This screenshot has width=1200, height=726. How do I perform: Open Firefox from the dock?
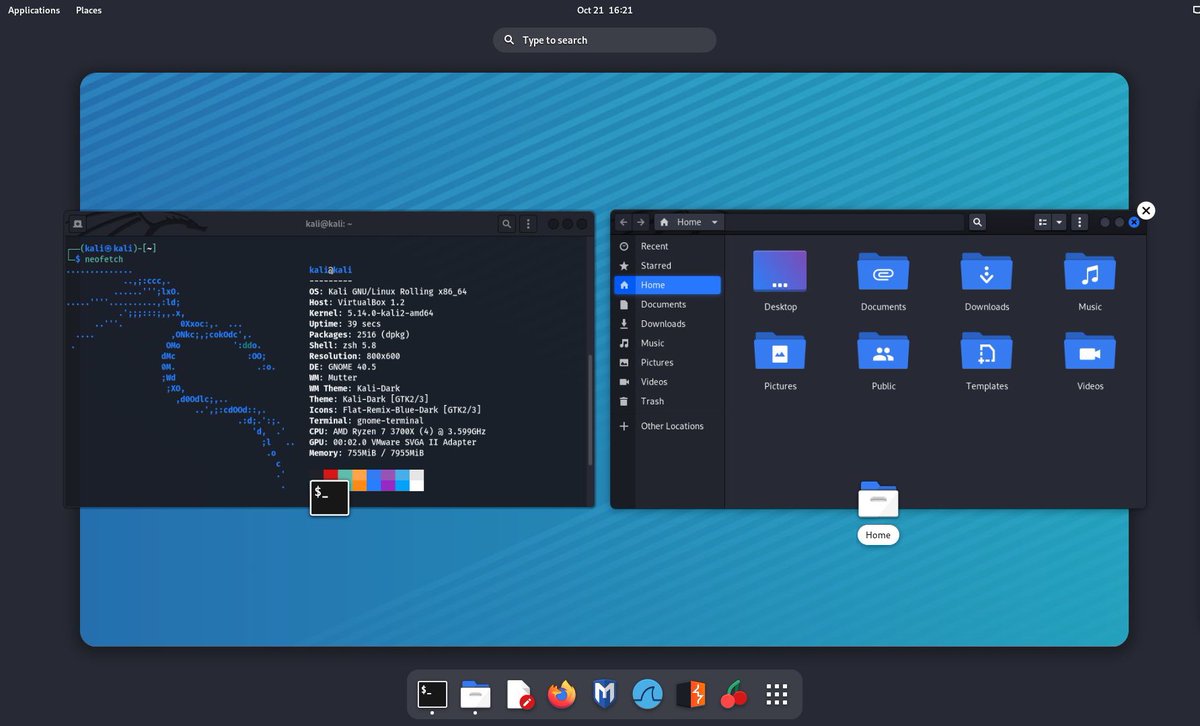click(562, 694)
